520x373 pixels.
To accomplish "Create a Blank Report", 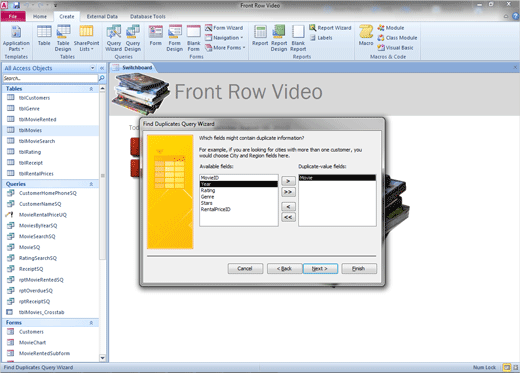I will (x=298, y=38).
